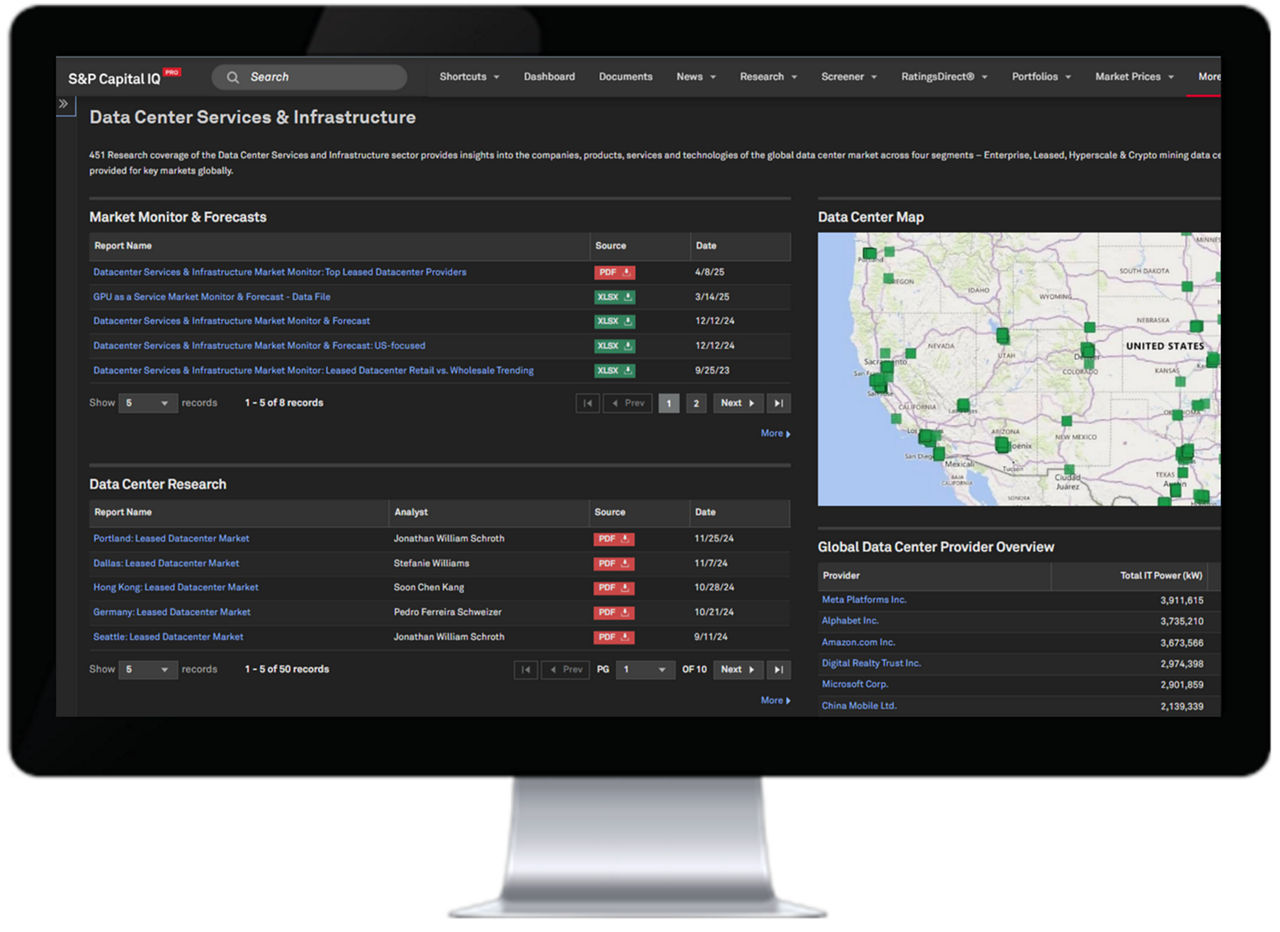Download PDF for Dallas: Leased Datacenter Market
This screenshot has width=1280, height=932.
(x=615, y=563)
